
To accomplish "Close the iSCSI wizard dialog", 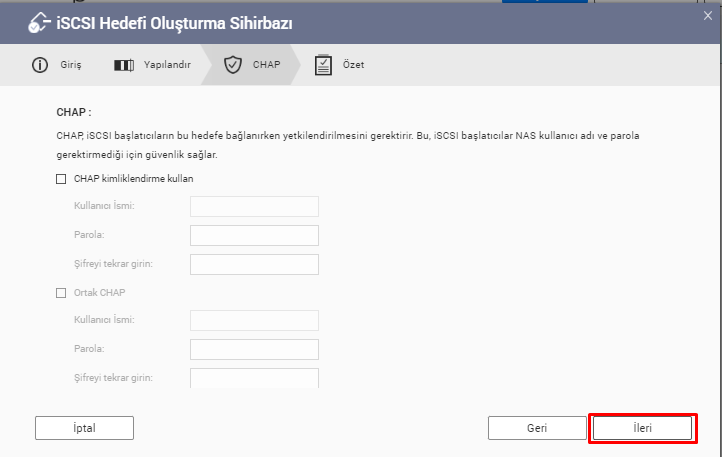I will coord(708,16).
